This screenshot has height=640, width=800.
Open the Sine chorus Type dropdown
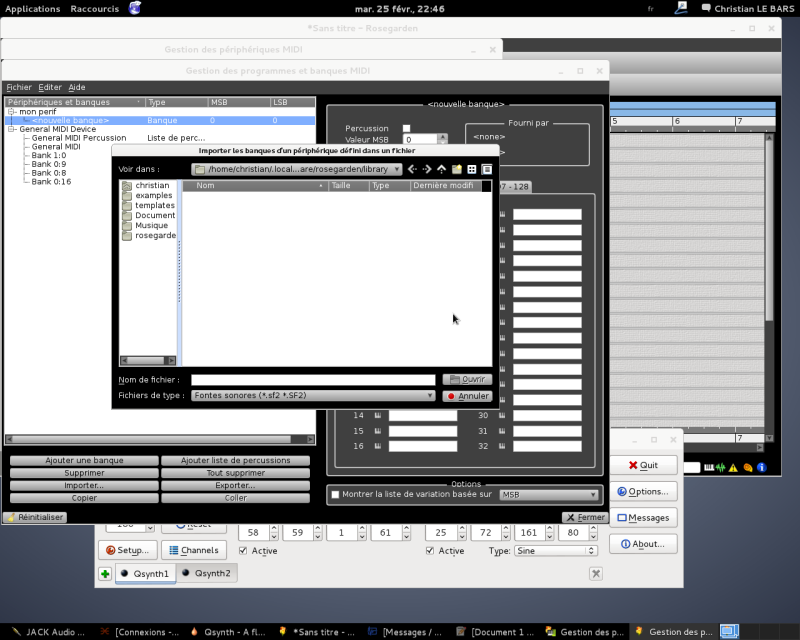555,551
